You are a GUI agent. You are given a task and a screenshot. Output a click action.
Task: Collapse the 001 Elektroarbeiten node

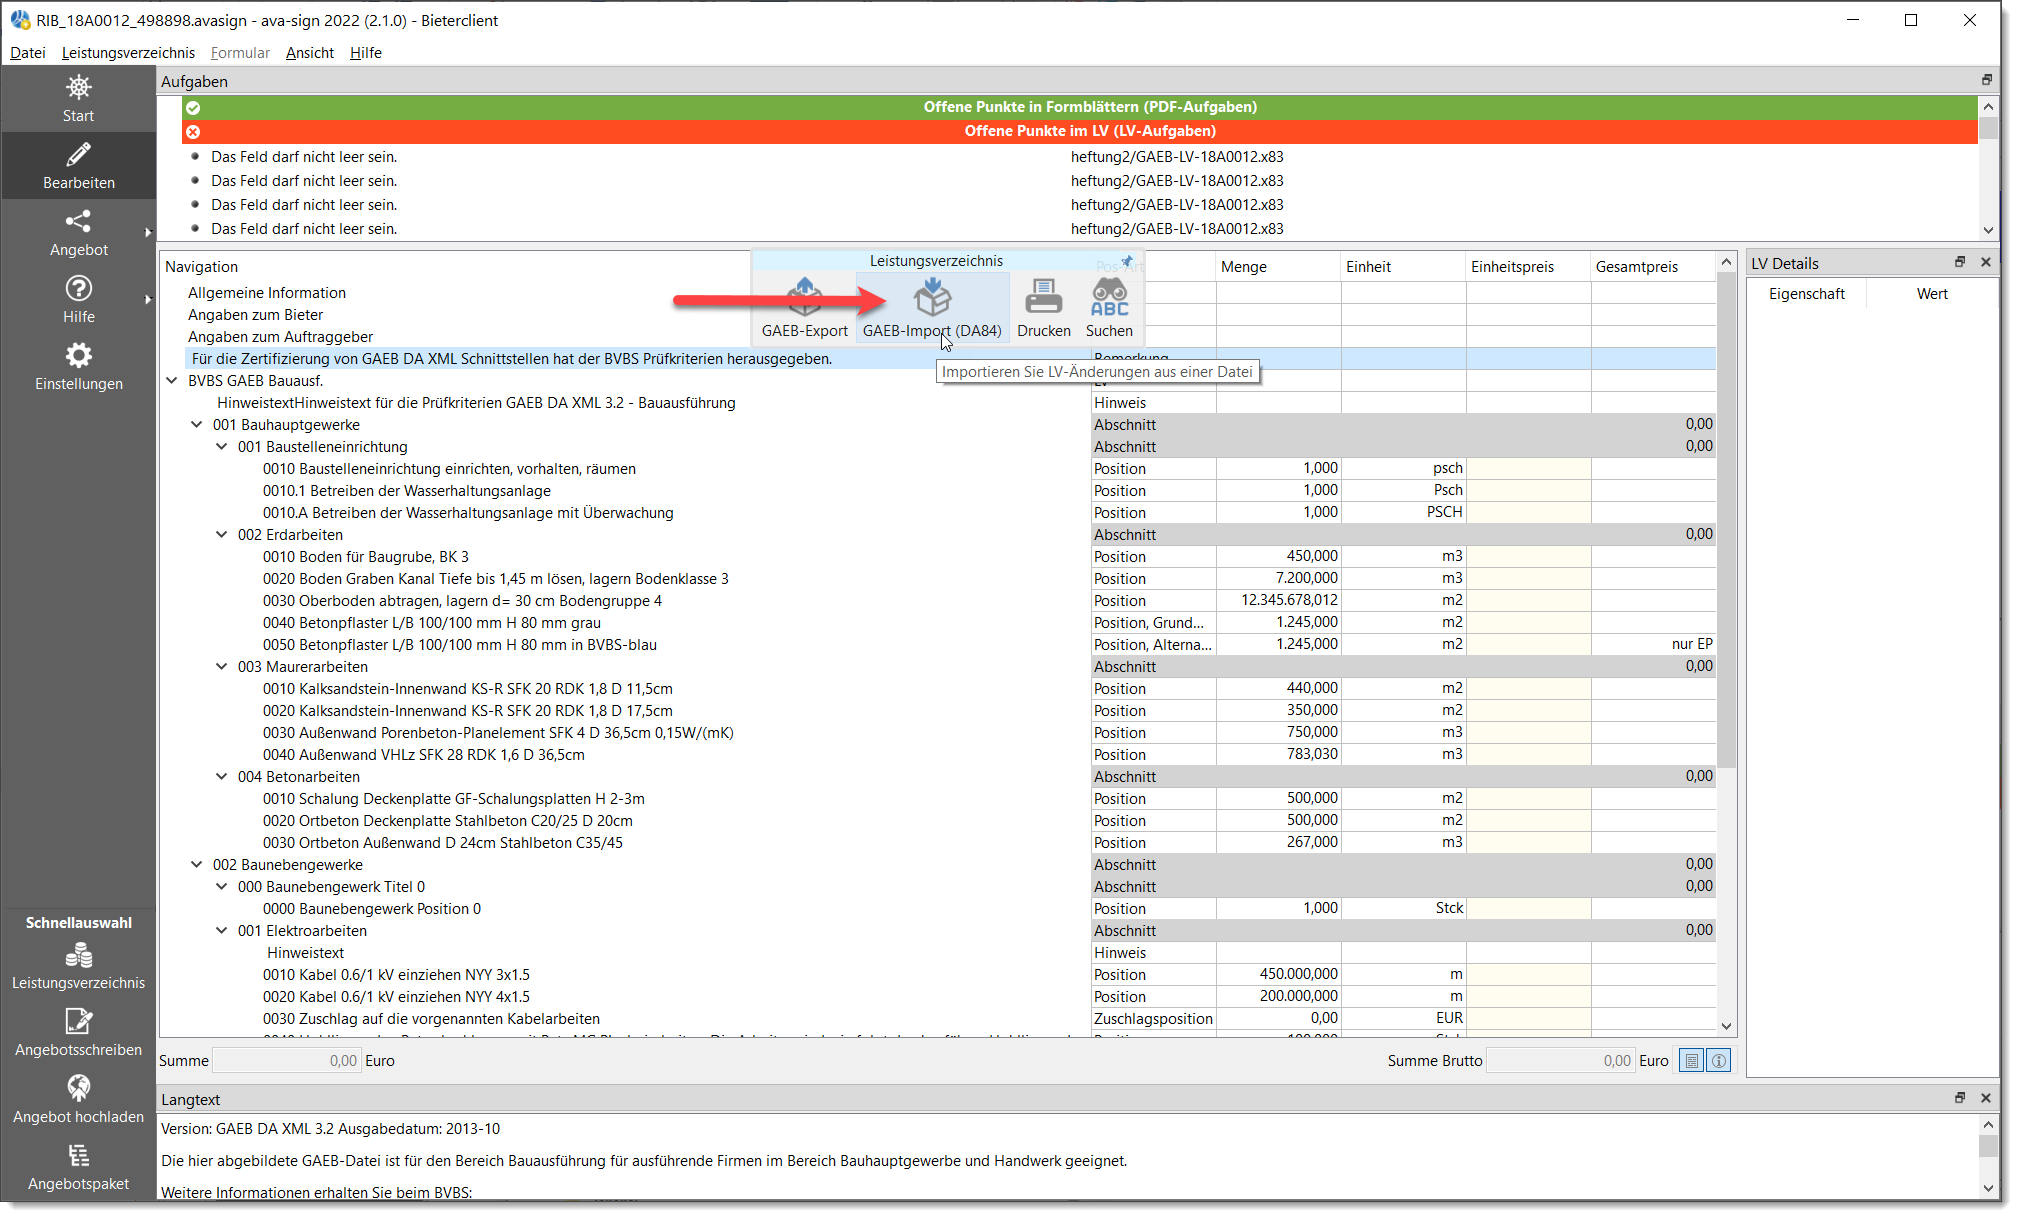click(222, 930)
